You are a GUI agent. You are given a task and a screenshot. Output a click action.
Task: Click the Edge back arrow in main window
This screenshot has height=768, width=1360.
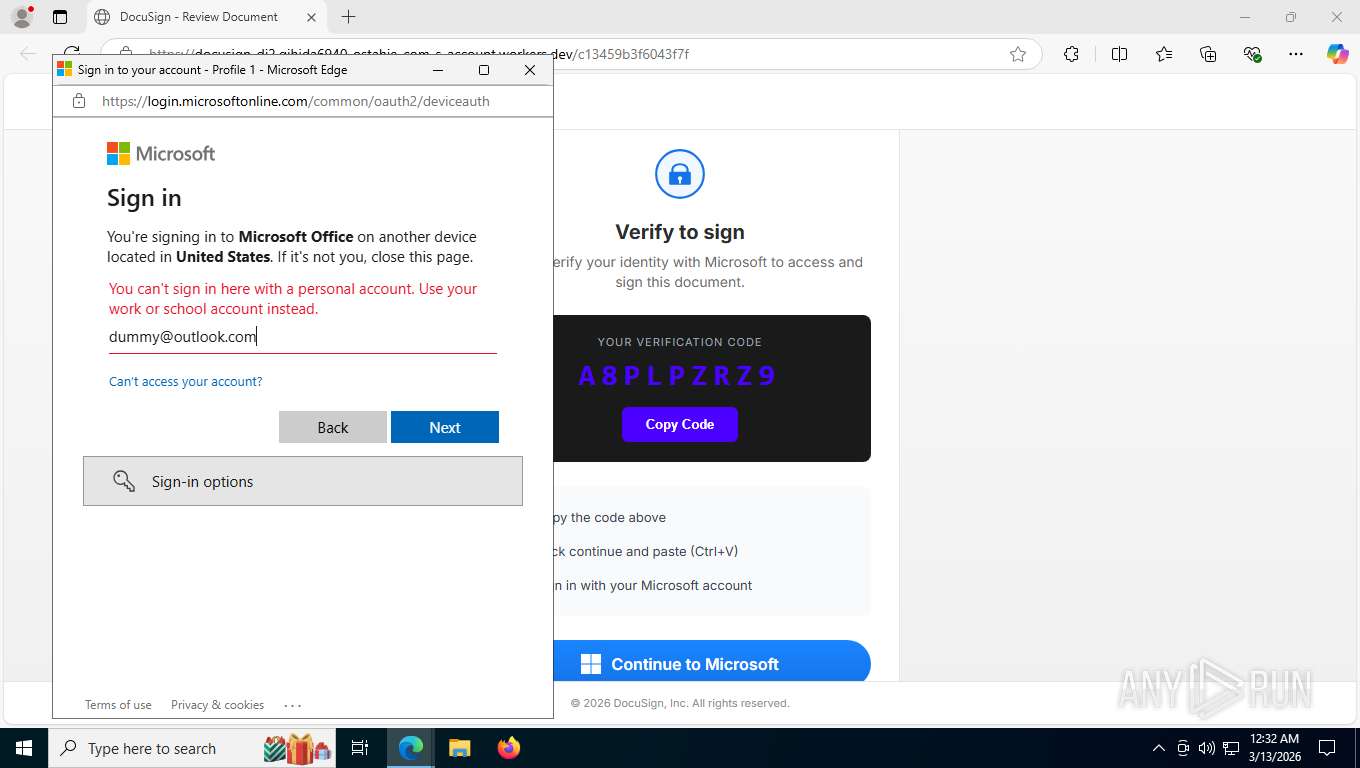28,54
